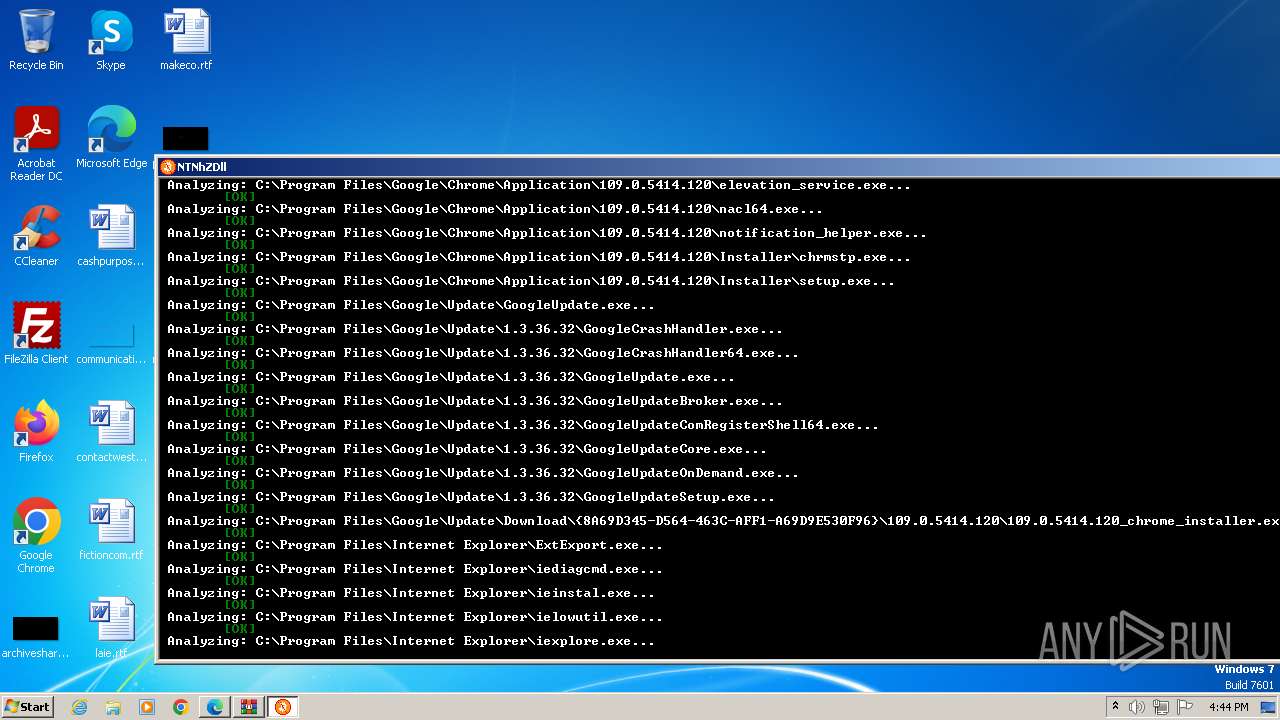Screen dimensions: 1280x720
Task: Open Acrobat Reader DC shortcut
Action: 36,144
